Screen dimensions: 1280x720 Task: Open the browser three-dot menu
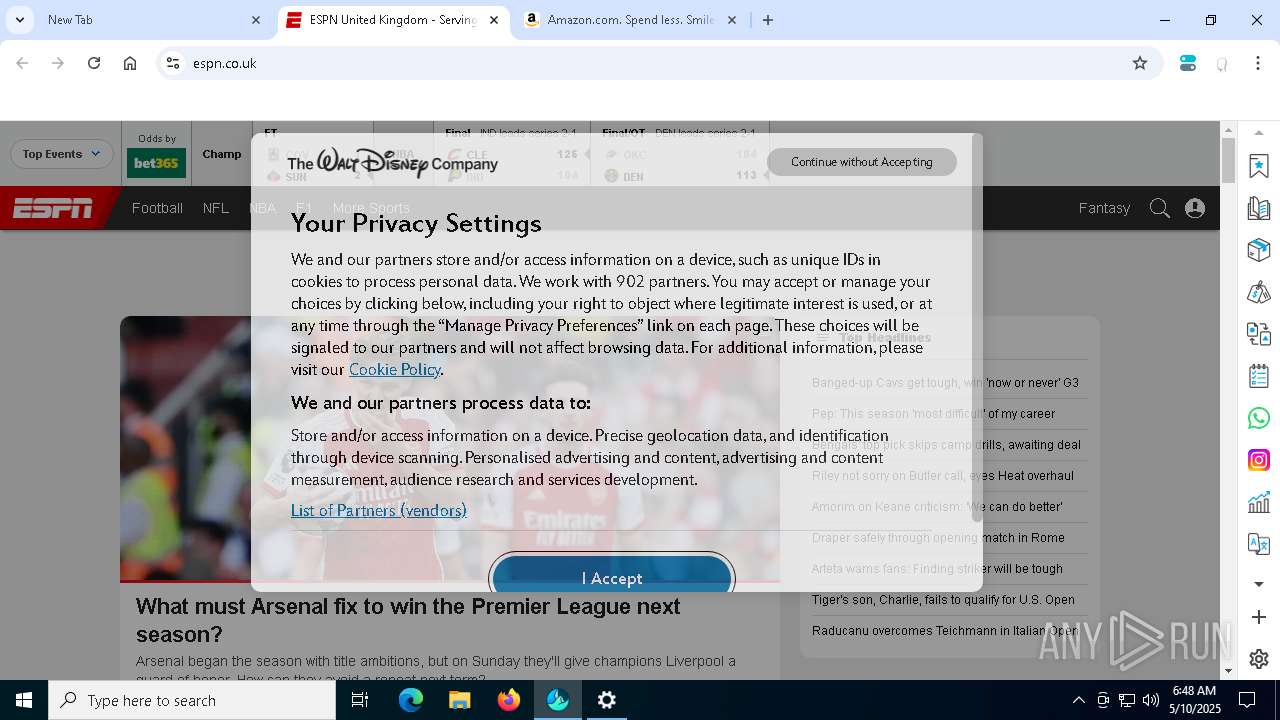coord(1258,63)
